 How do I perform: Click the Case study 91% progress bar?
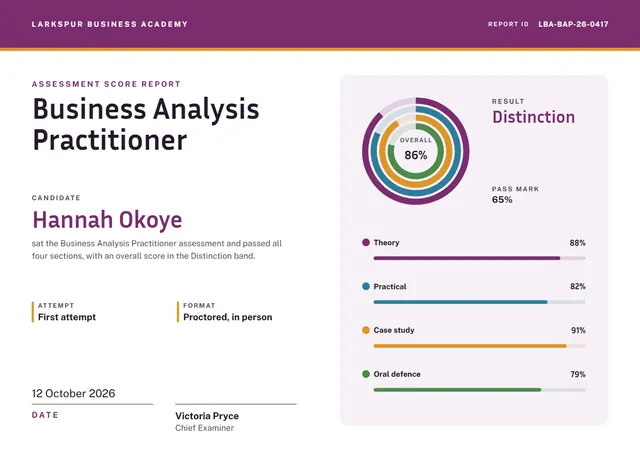point(479,346)
